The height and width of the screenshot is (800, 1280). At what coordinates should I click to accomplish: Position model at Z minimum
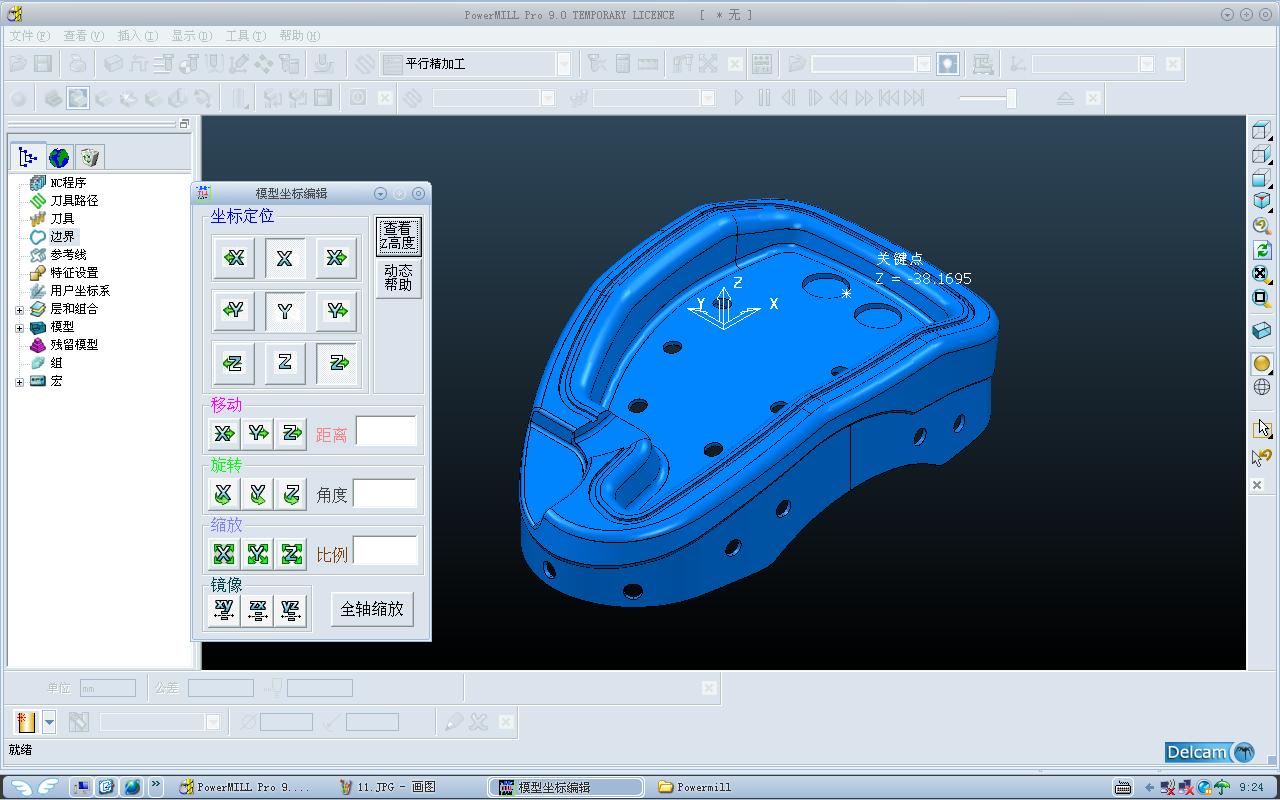234,363
